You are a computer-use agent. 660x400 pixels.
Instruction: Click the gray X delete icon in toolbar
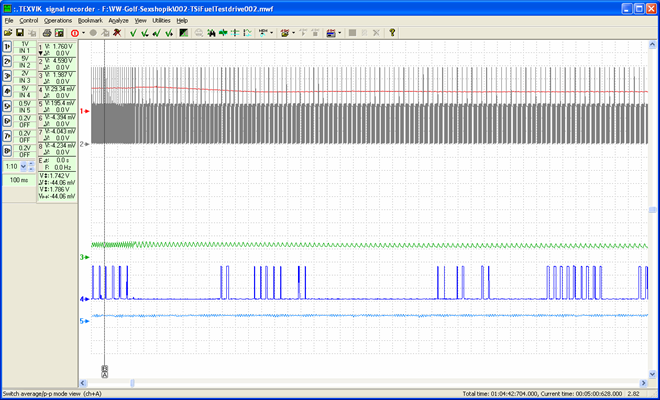[377, 32]
